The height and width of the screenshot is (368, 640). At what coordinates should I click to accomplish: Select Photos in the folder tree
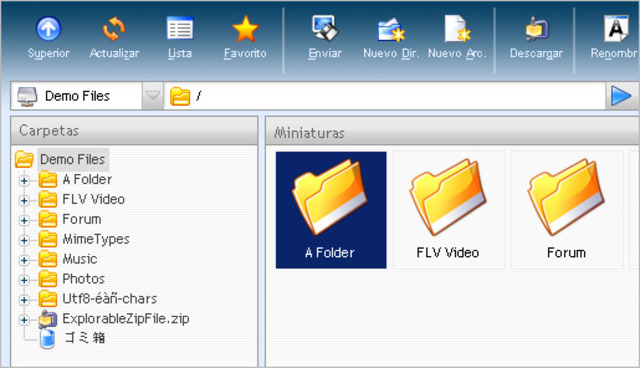click(84, 279)
